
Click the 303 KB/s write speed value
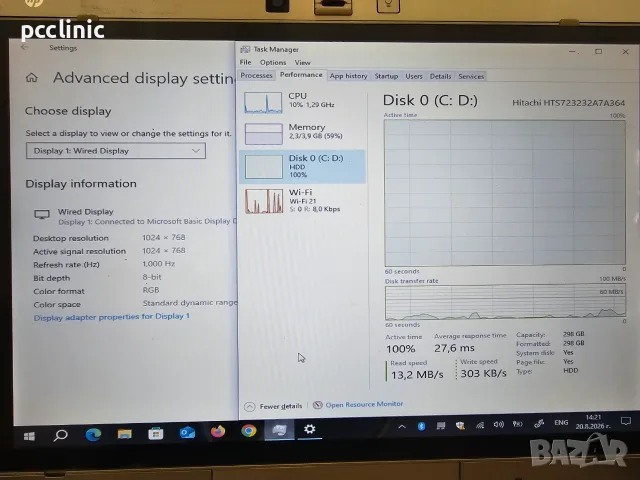coord(483,373)
